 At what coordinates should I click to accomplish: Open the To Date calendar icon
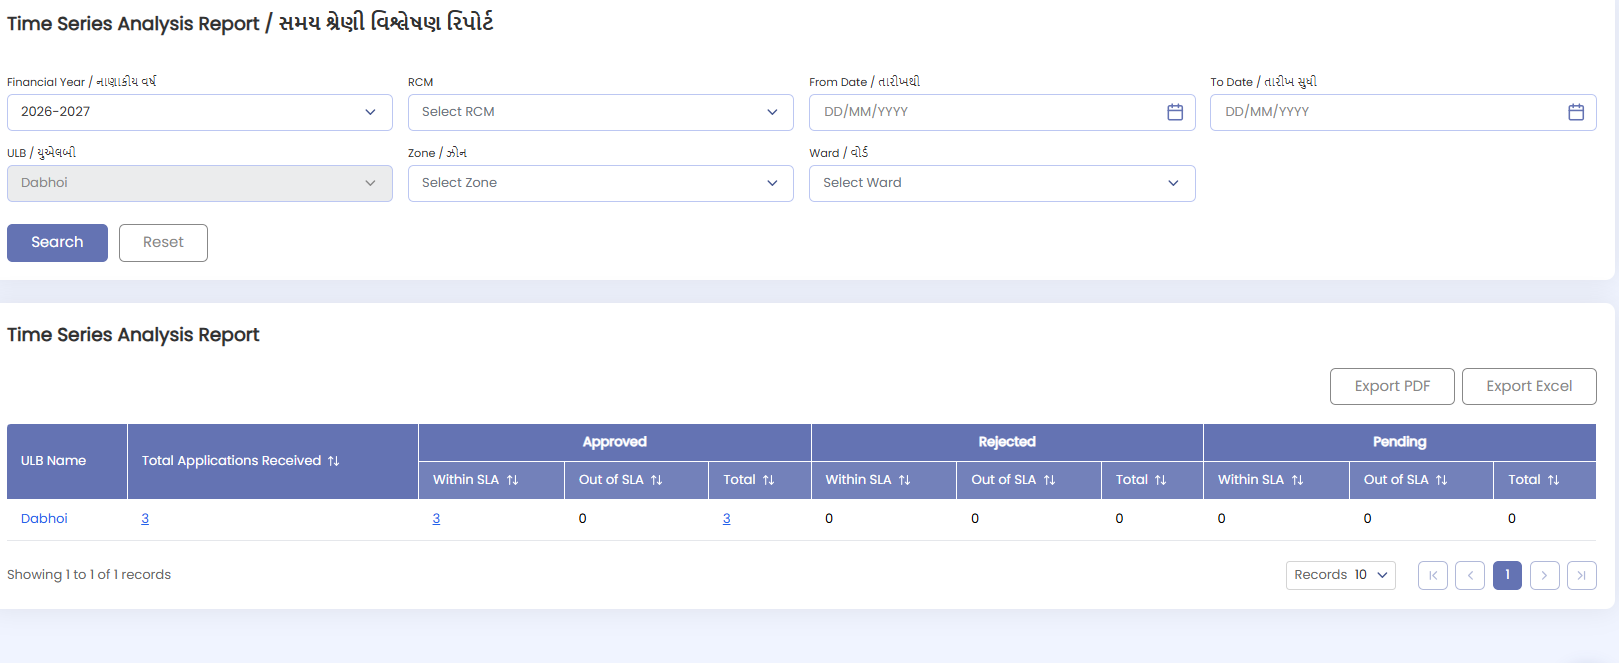pyautogui.click(x=1576, y=112)
